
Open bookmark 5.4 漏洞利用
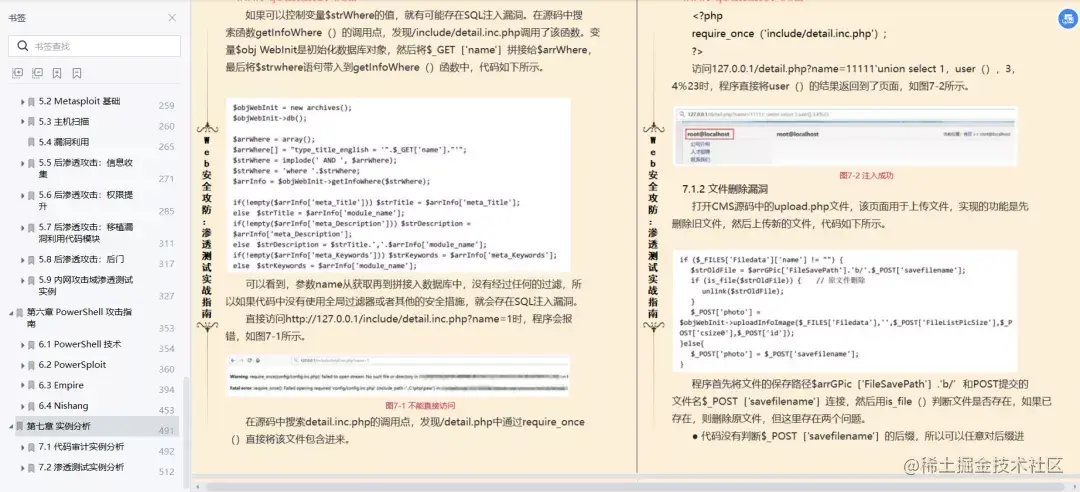[x=64, y=142]
